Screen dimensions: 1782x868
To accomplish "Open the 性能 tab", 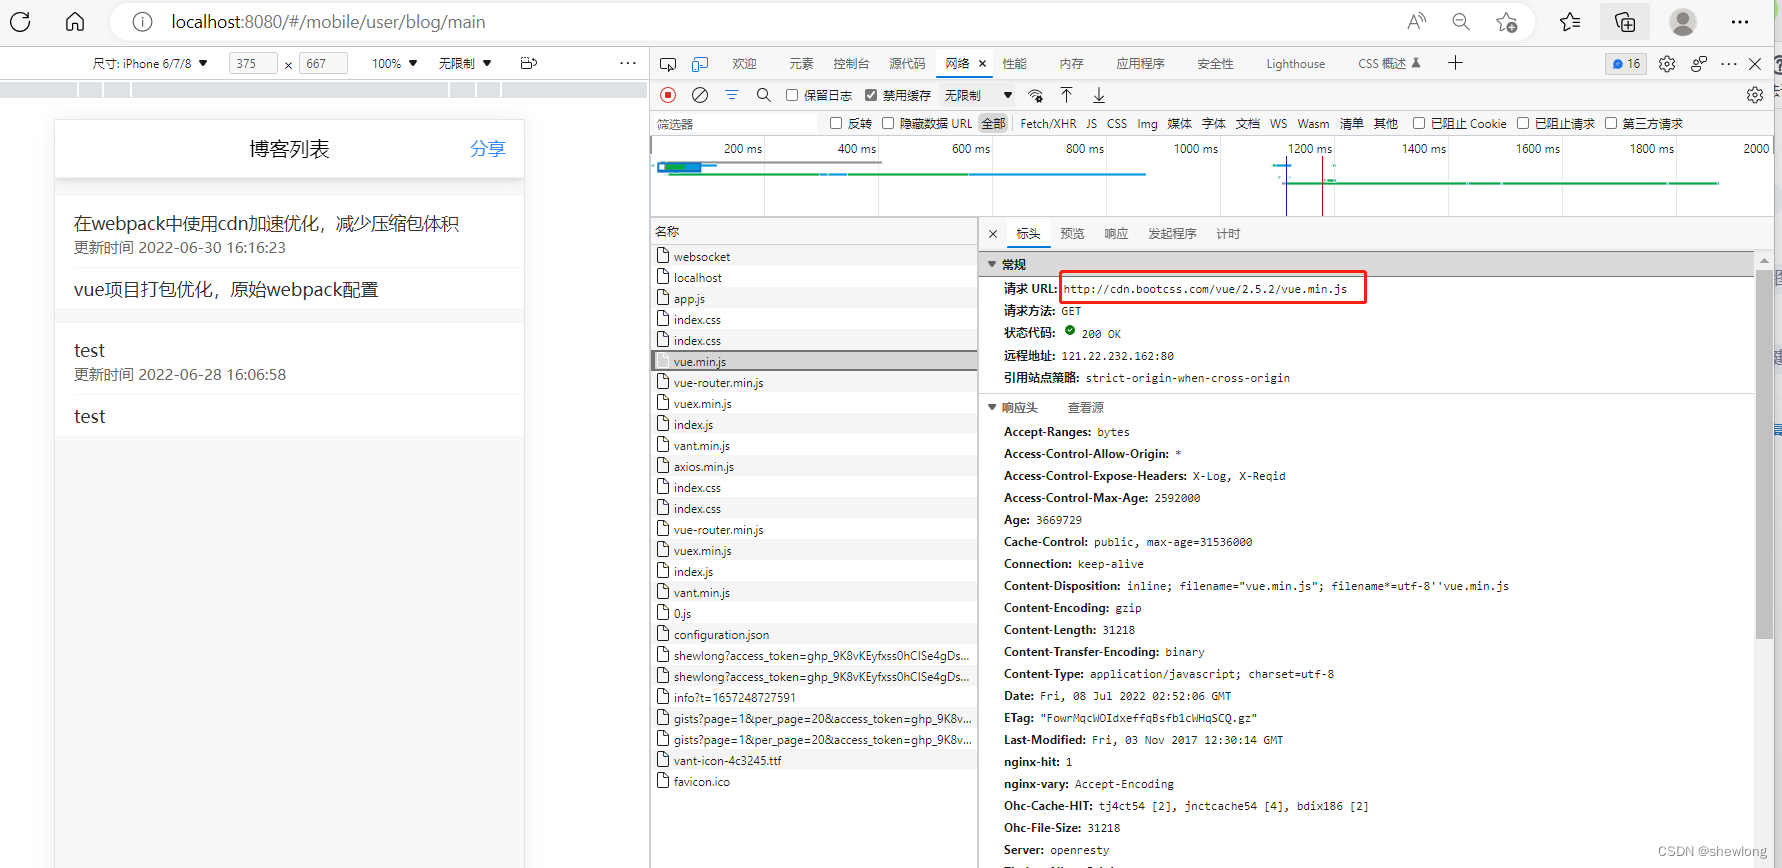I will 1015,64.
